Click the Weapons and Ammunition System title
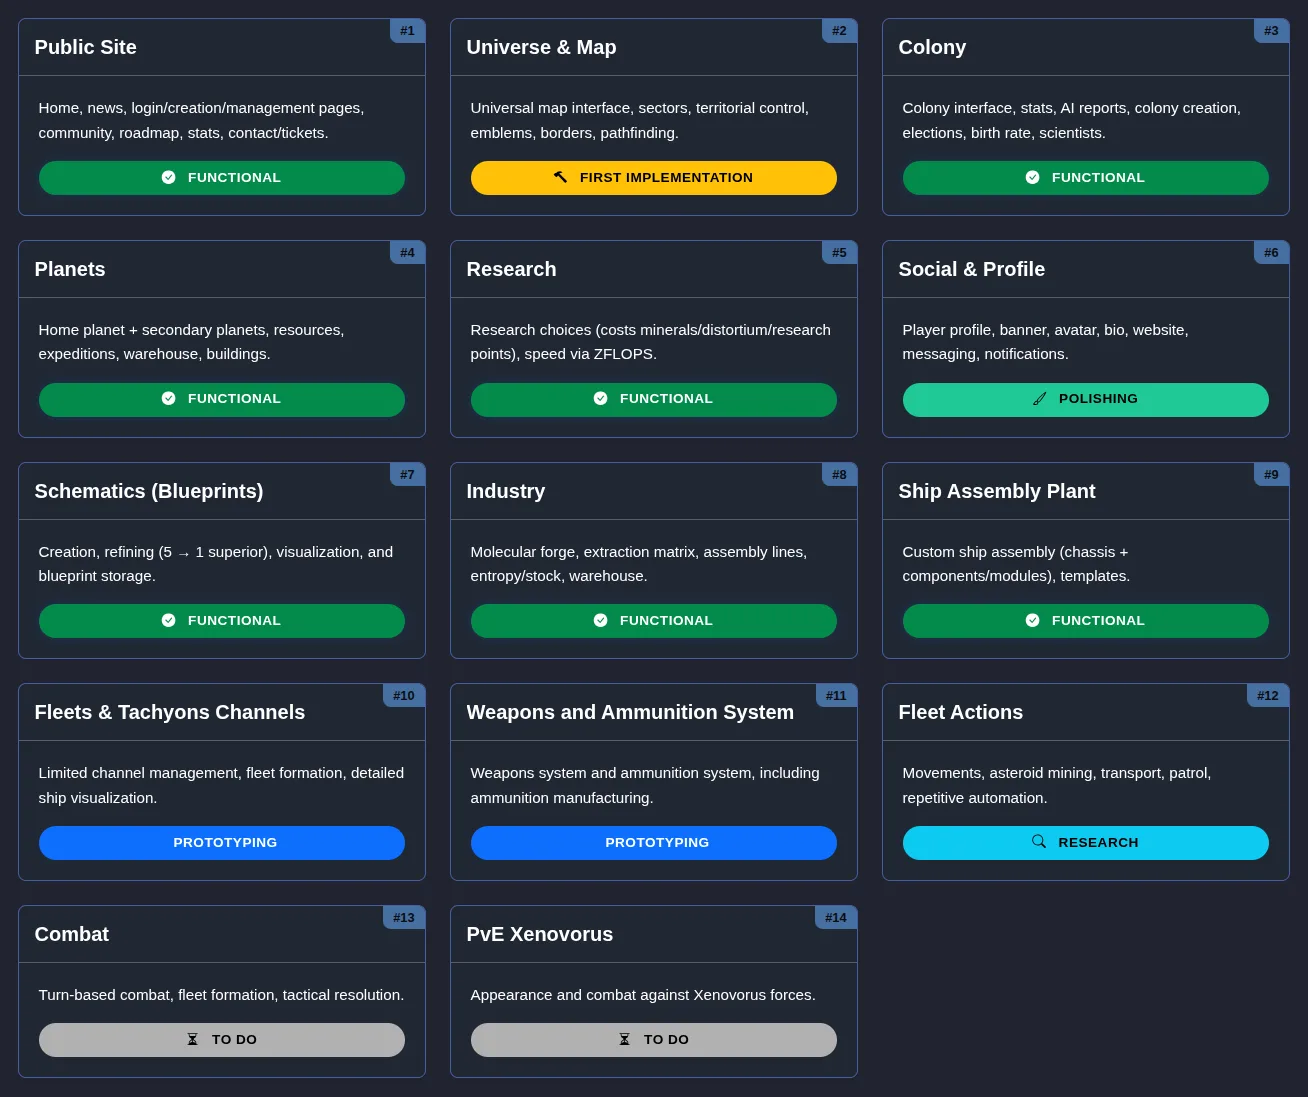Screen dimensions: 1308x1097 (x=630, y=712)
